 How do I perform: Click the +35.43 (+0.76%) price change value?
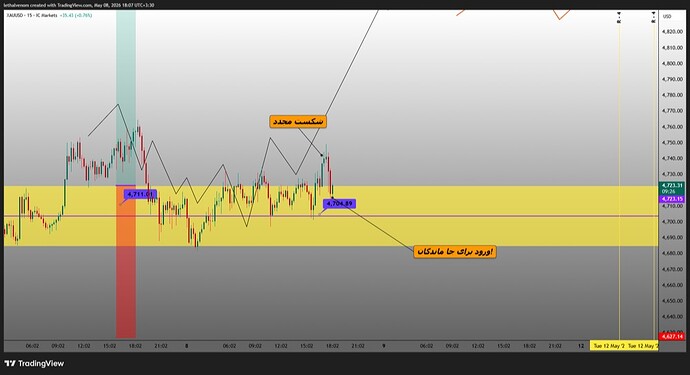point(76,15)
